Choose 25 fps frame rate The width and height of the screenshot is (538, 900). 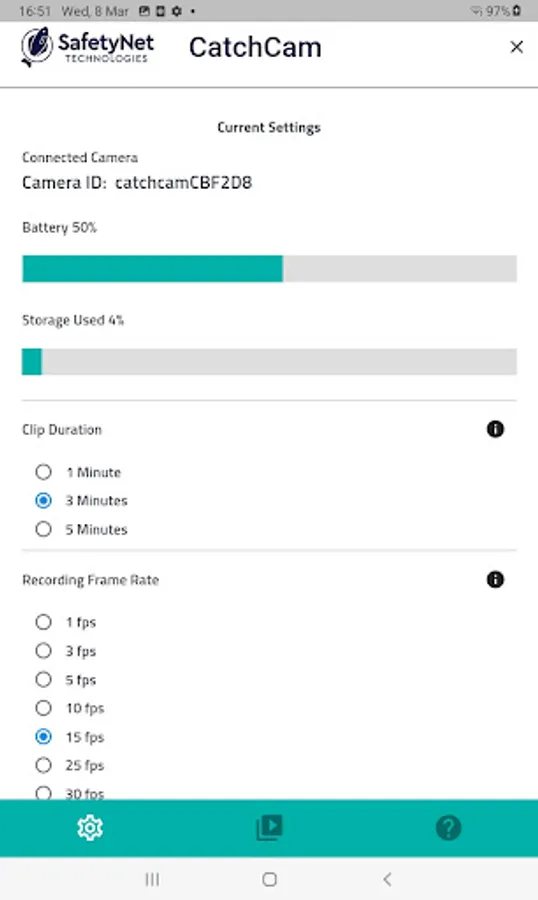click(x=69, y=765)
